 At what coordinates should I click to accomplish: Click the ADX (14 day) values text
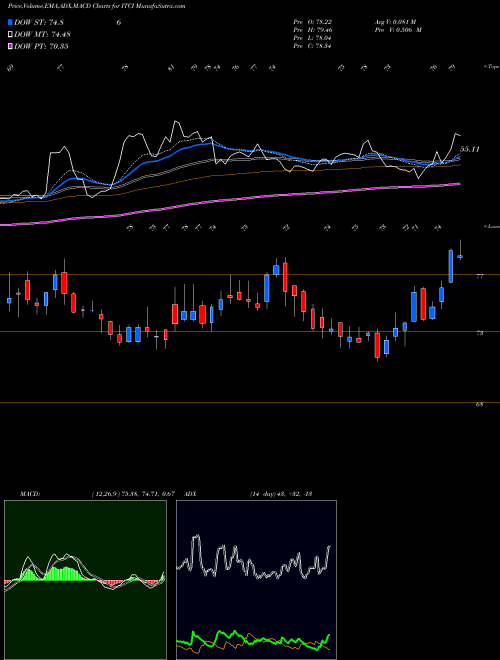pyautogui.click(x=280, y=494)
